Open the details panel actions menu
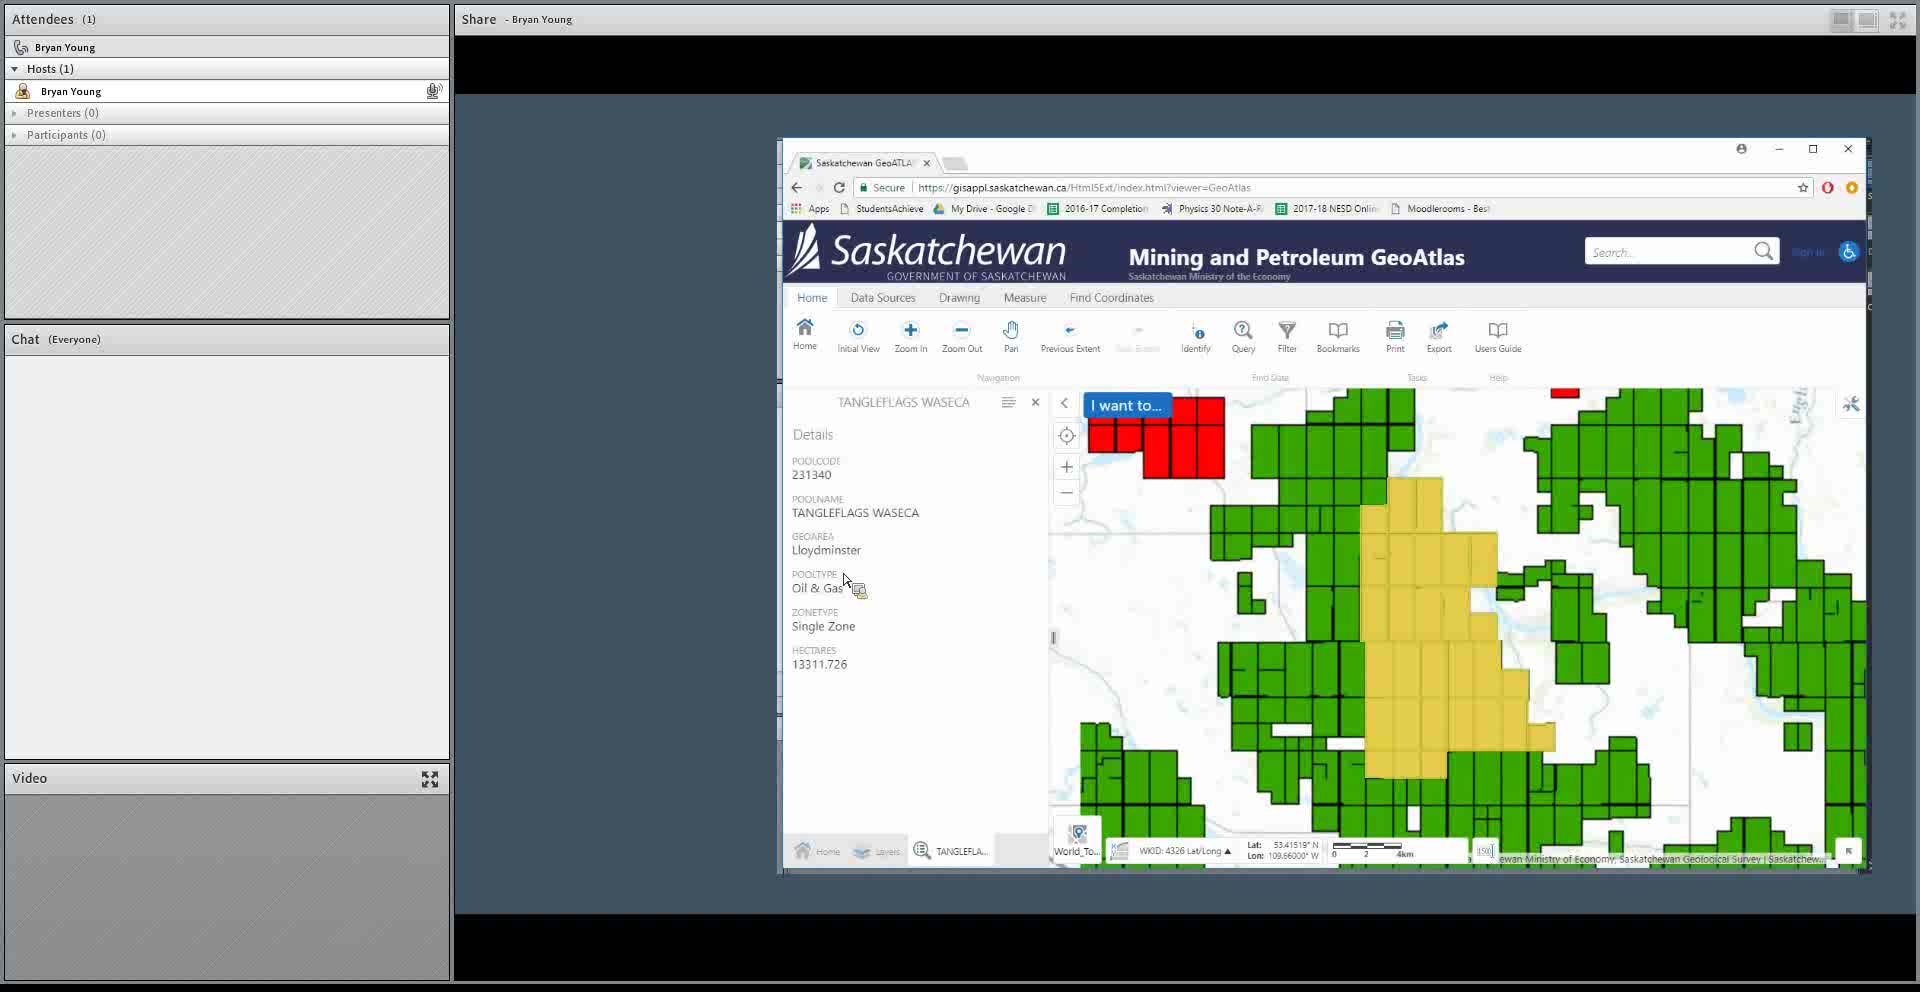 (1008, 402)
